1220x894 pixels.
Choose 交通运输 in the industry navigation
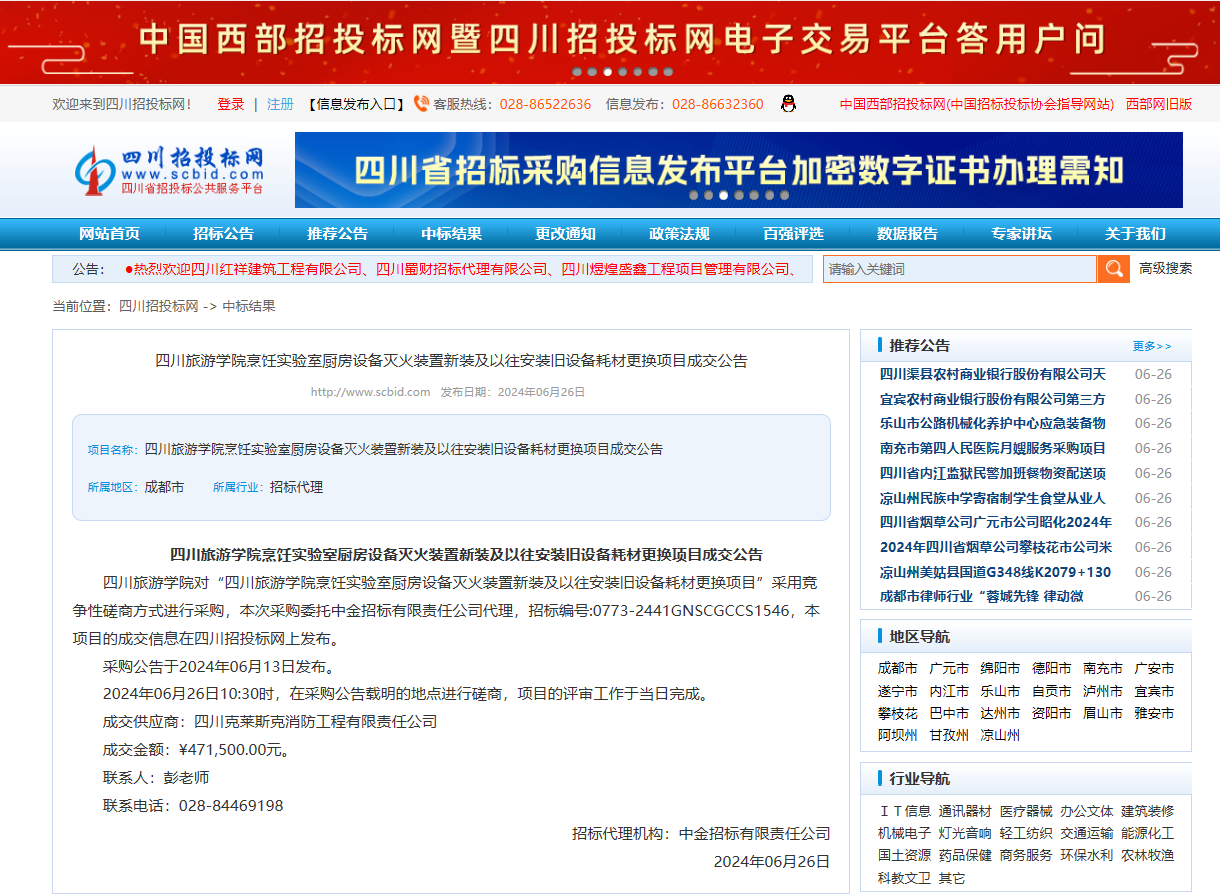tap(1087, 833)
